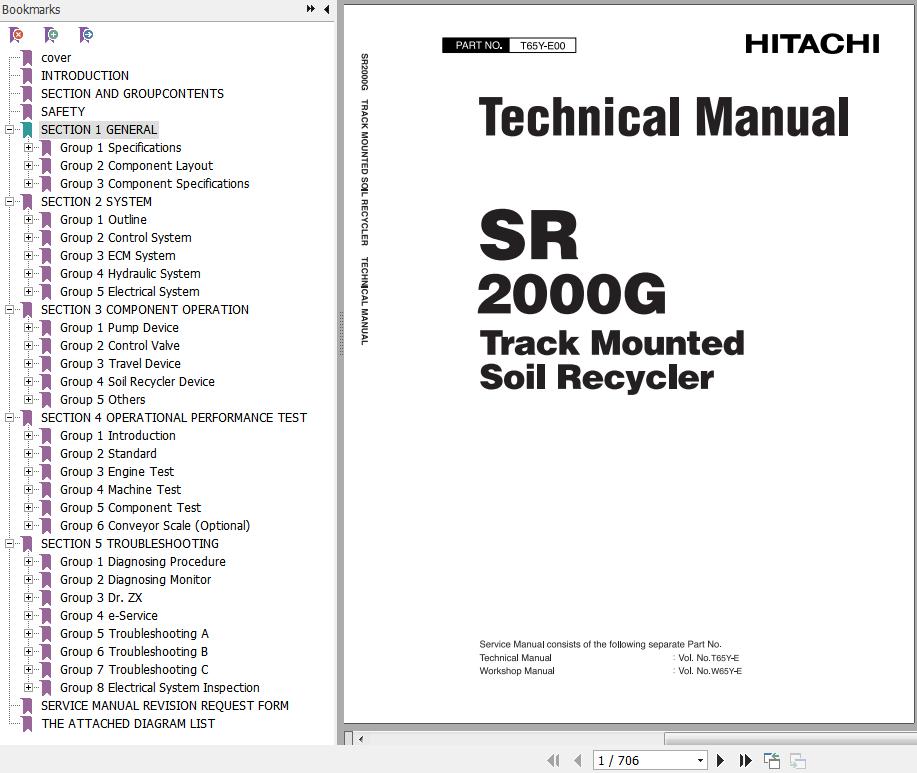Screen dimensions: 917x773
Task: Open the page number dropdown arrow
Action: point(700,760)
